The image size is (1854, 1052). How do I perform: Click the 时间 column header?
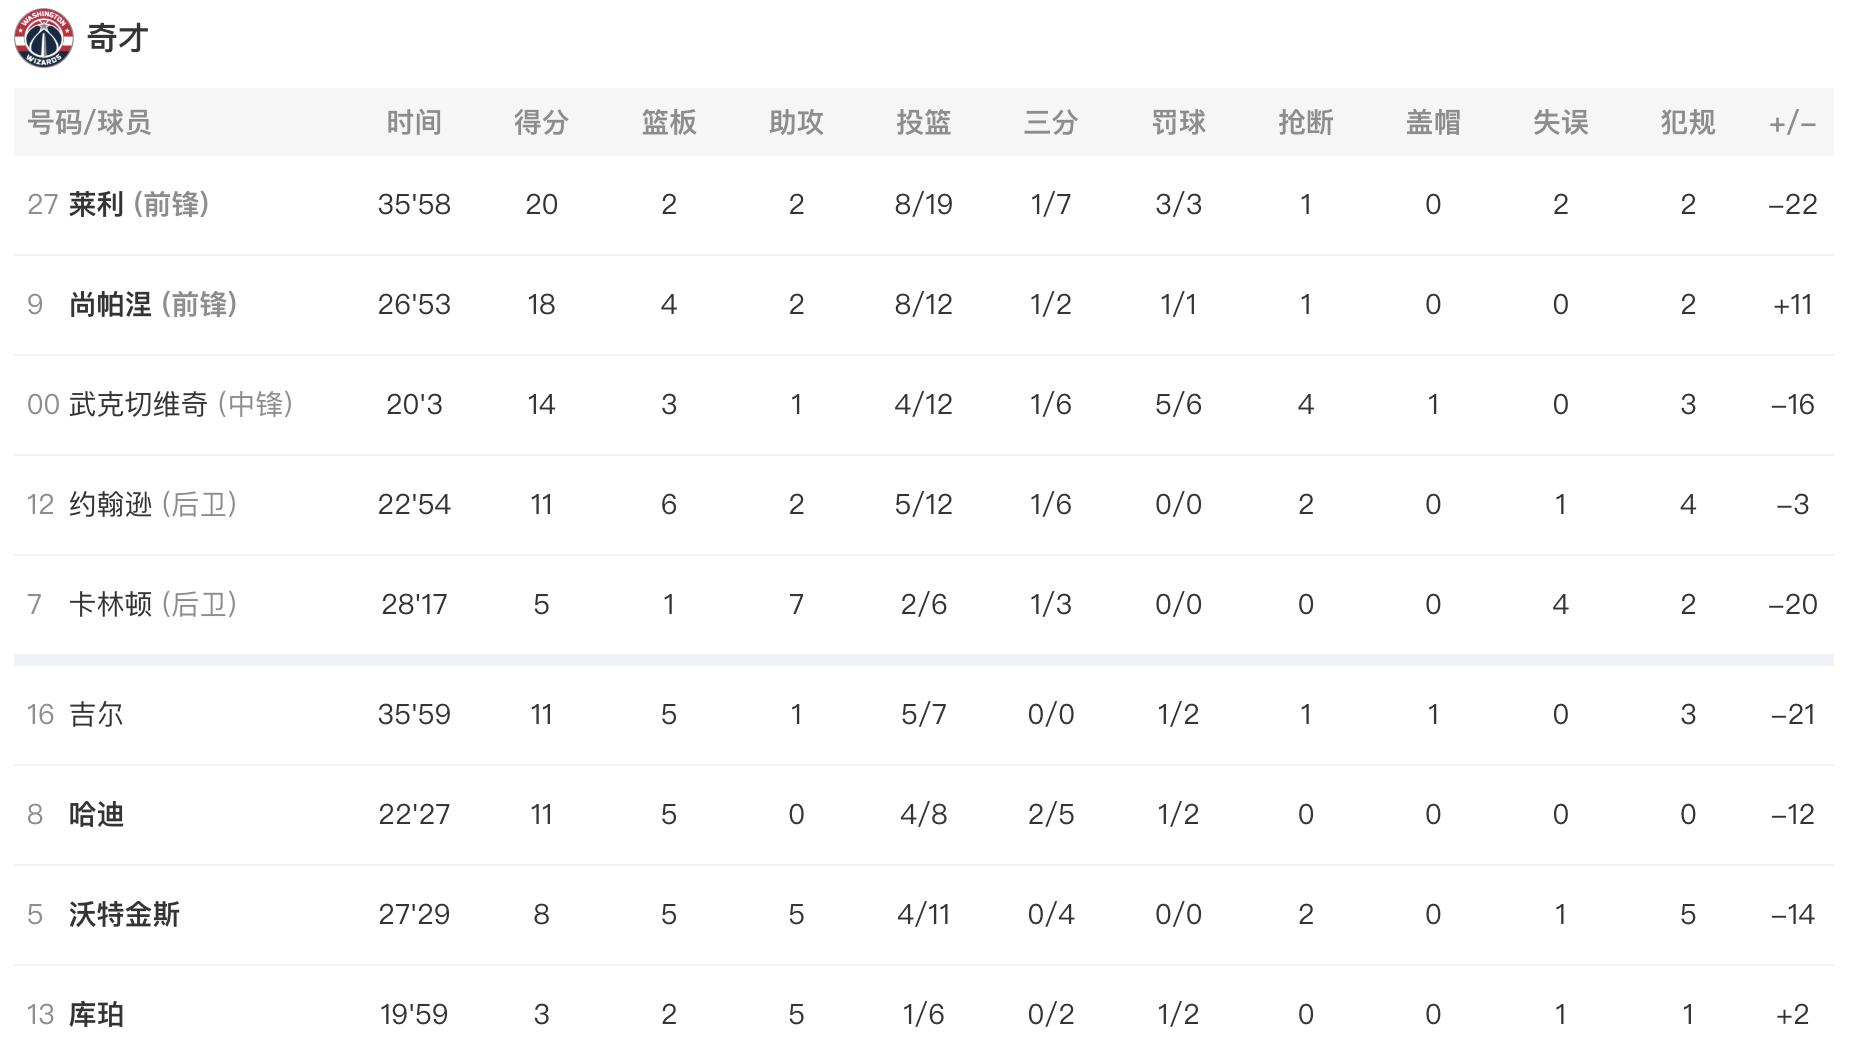[414, 122]
